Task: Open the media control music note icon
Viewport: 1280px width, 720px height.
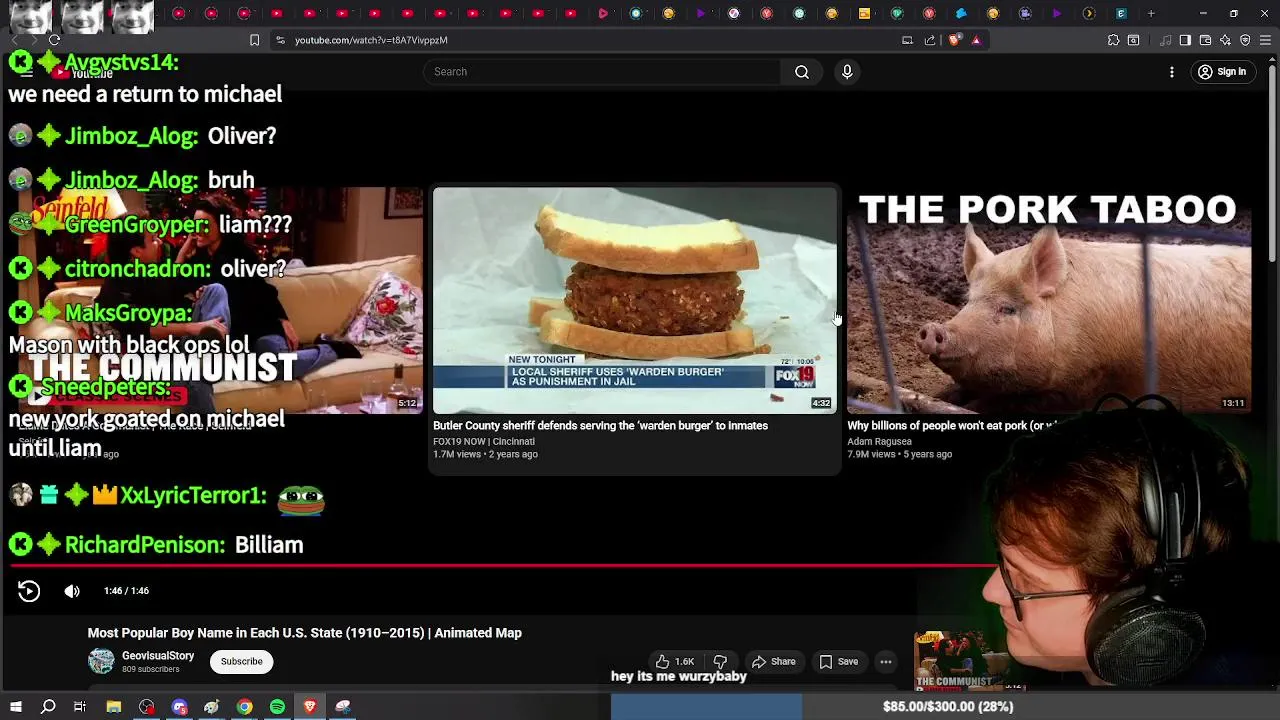Action: point(1166,40)
